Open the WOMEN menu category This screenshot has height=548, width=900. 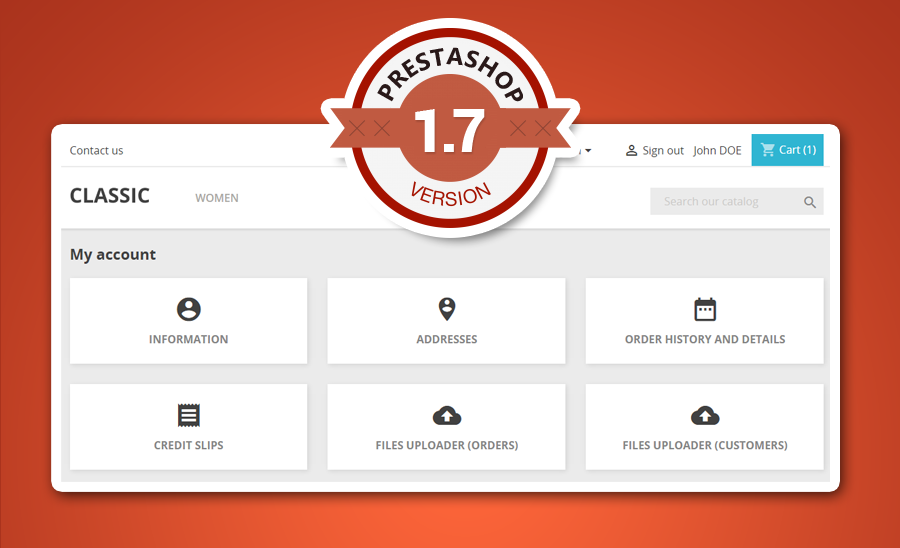(217, 198)
